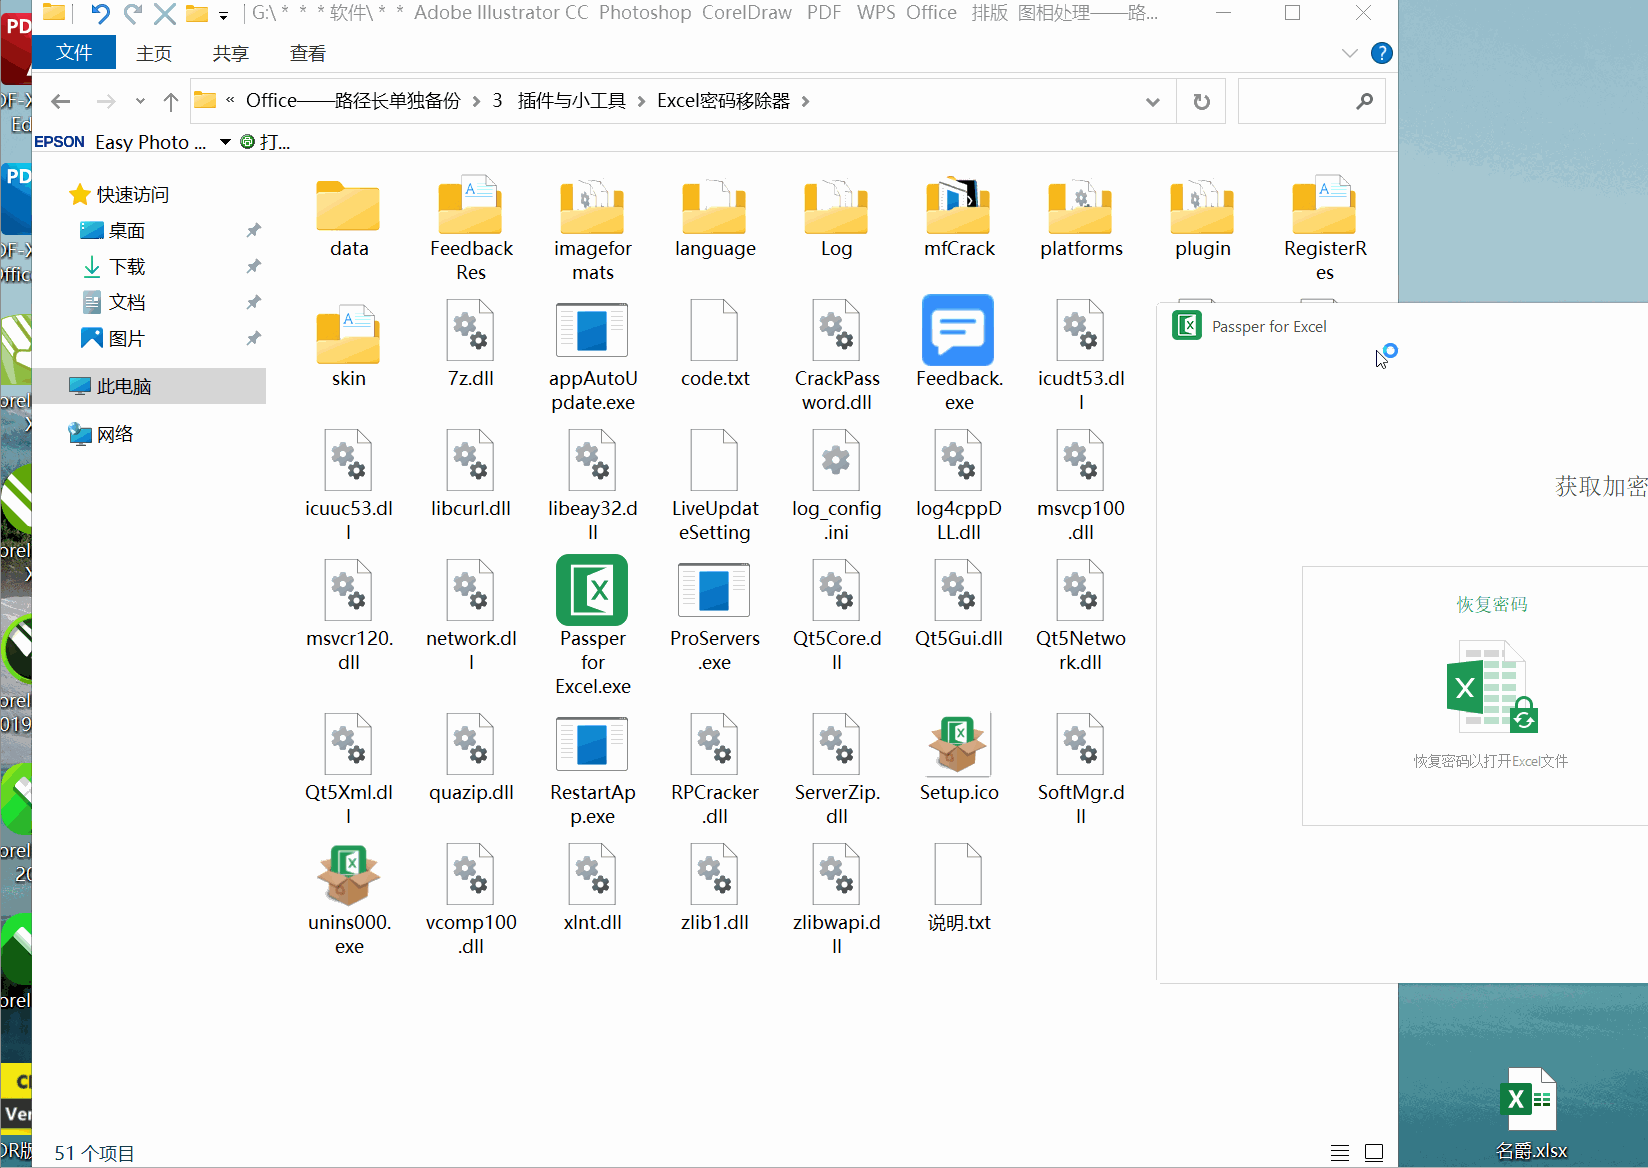Click the 插件与小工具 breadcrumb

point(571,101)
